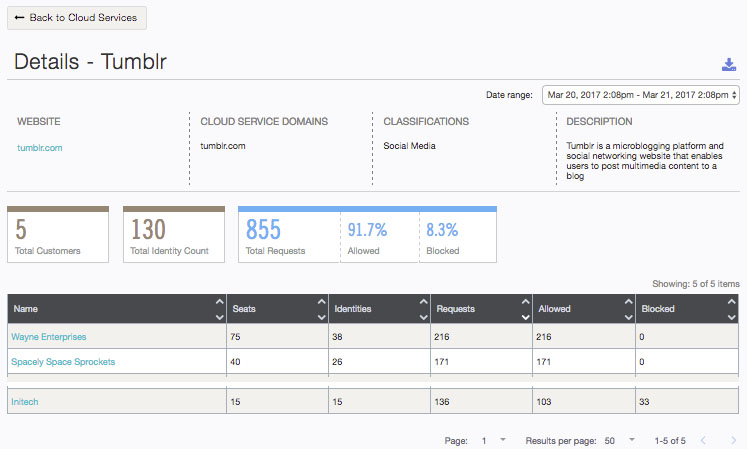This screenshot has width=747, height=449.
Task: Click the Details - Tumblr heading
Action: (91, 61)
